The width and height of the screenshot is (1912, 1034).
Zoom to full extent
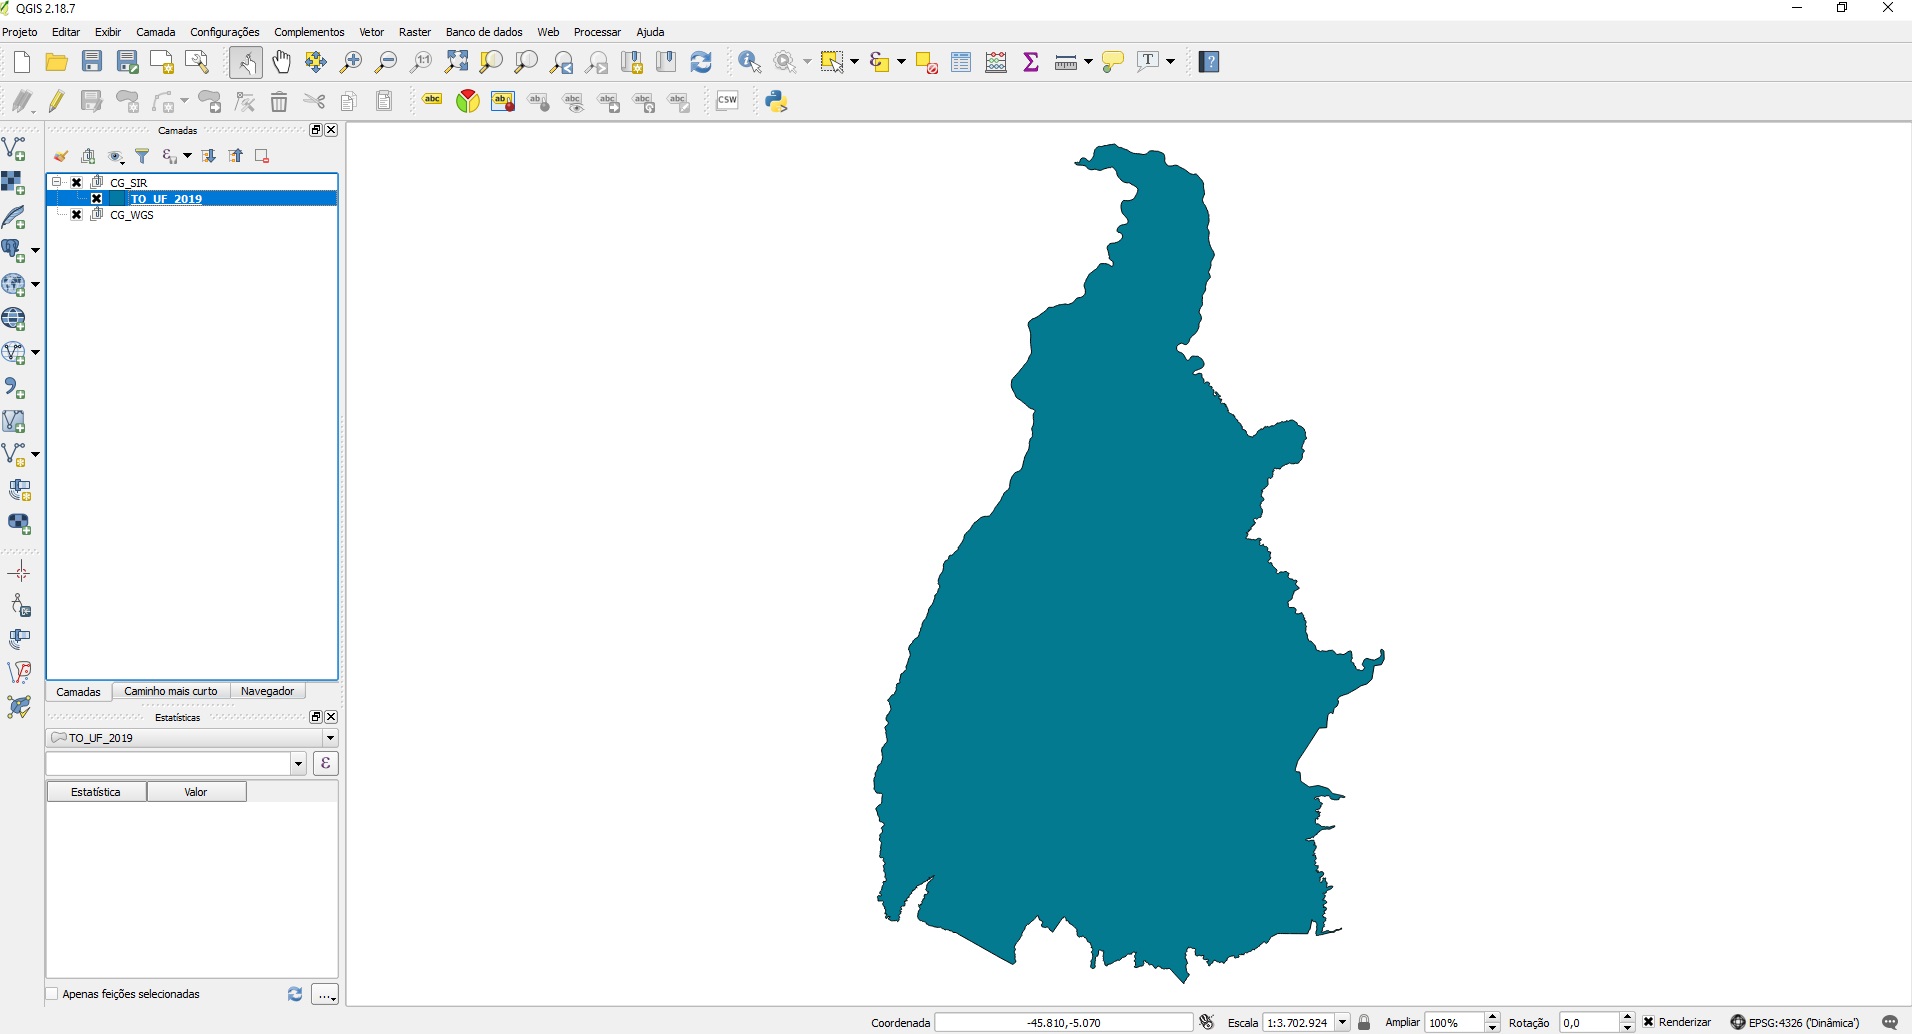coord(457,62)
